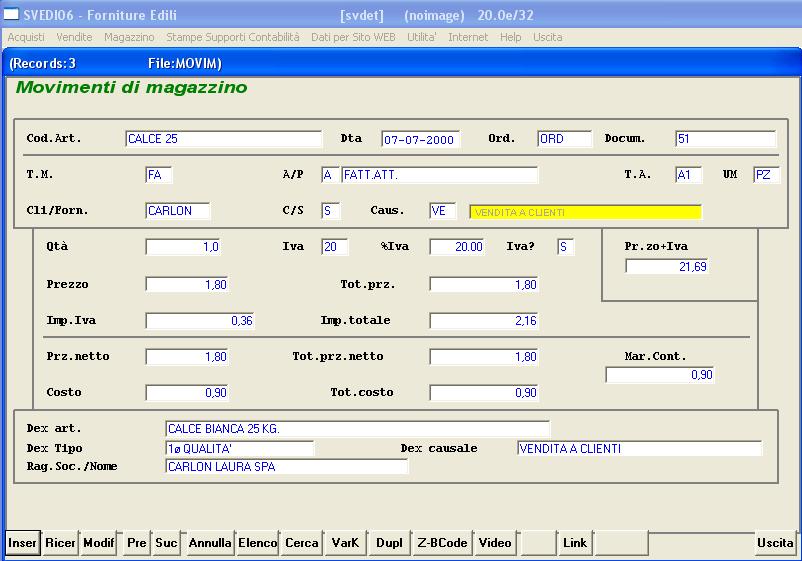
Task: Click the Docum. field containing 51
Action: [x=725, y=139]
